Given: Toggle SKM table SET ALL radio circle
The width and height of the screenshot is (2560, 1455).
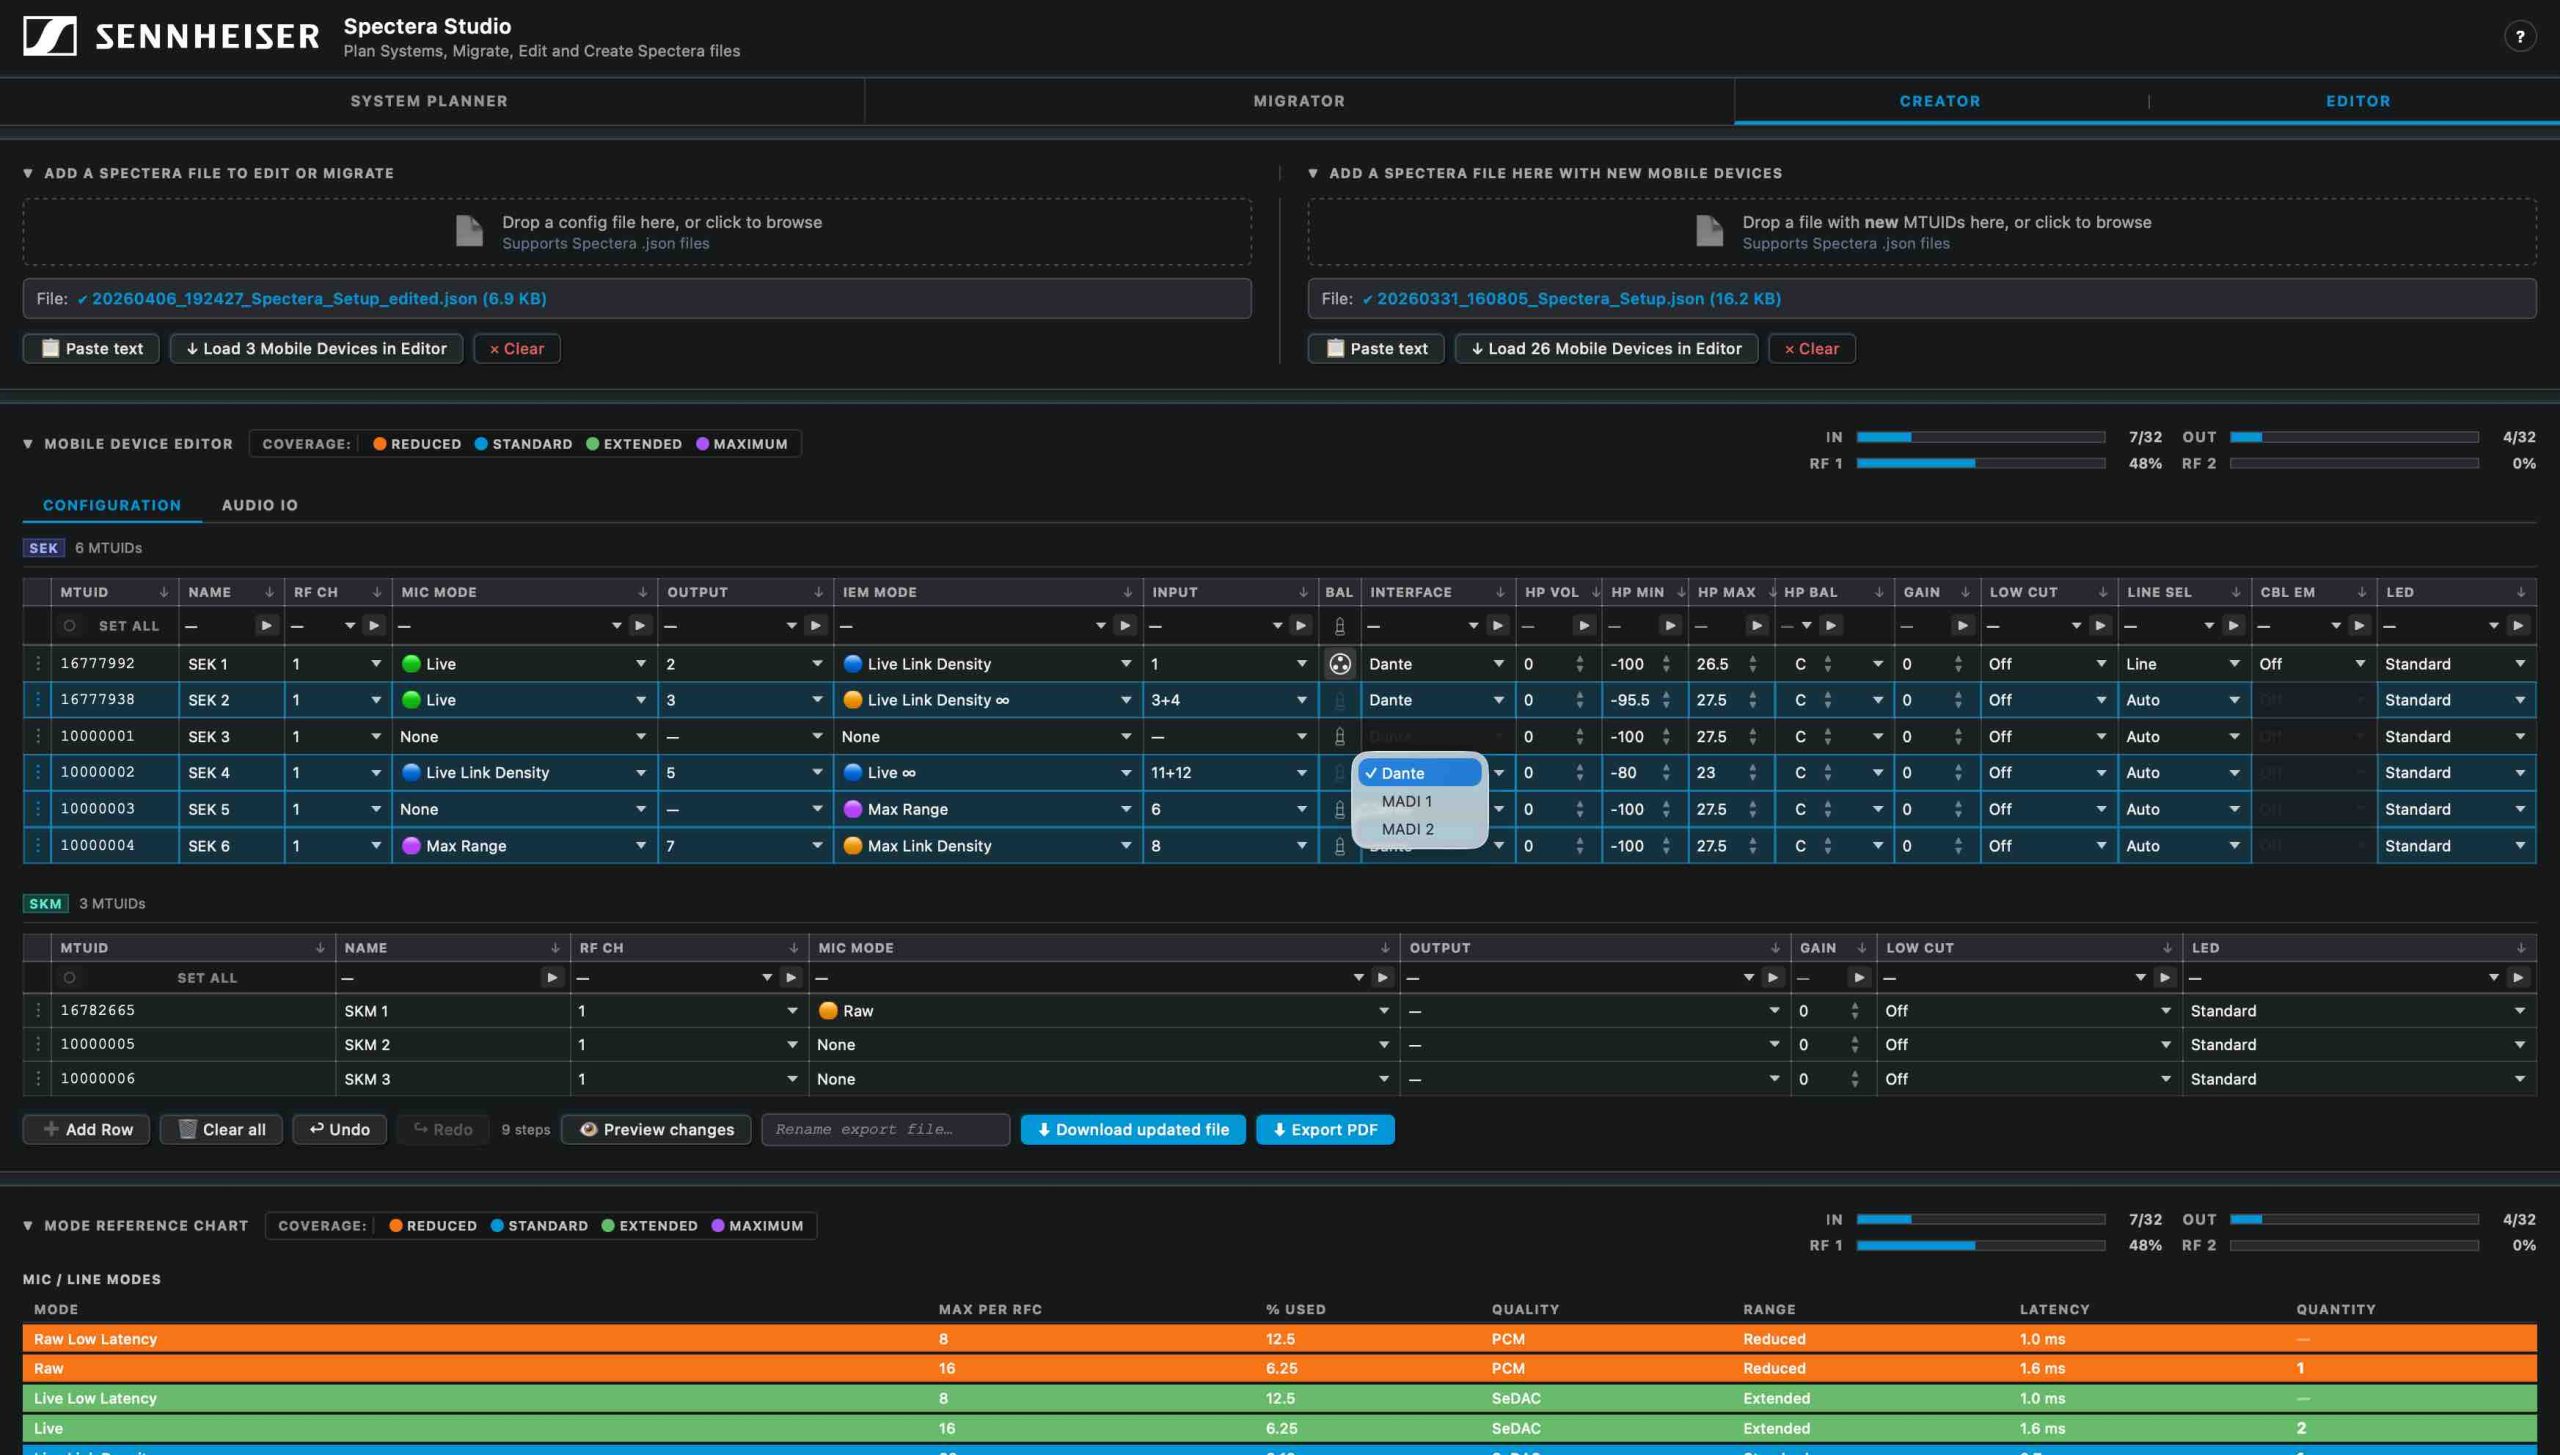Looking at the screenshot, I should 69,978.
